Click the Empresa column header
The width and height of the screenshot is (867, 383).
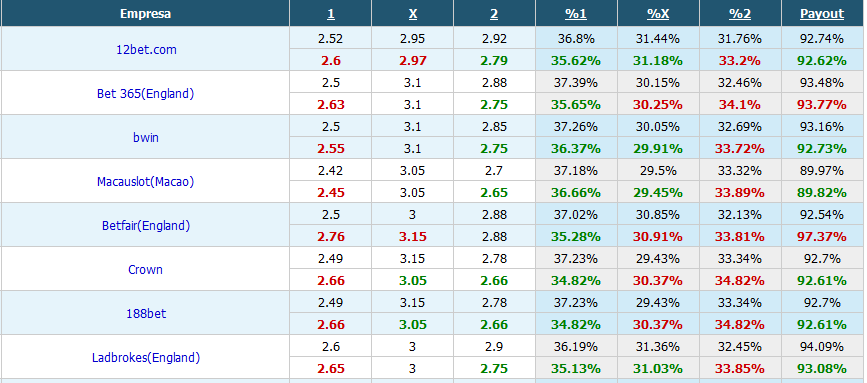145,14
